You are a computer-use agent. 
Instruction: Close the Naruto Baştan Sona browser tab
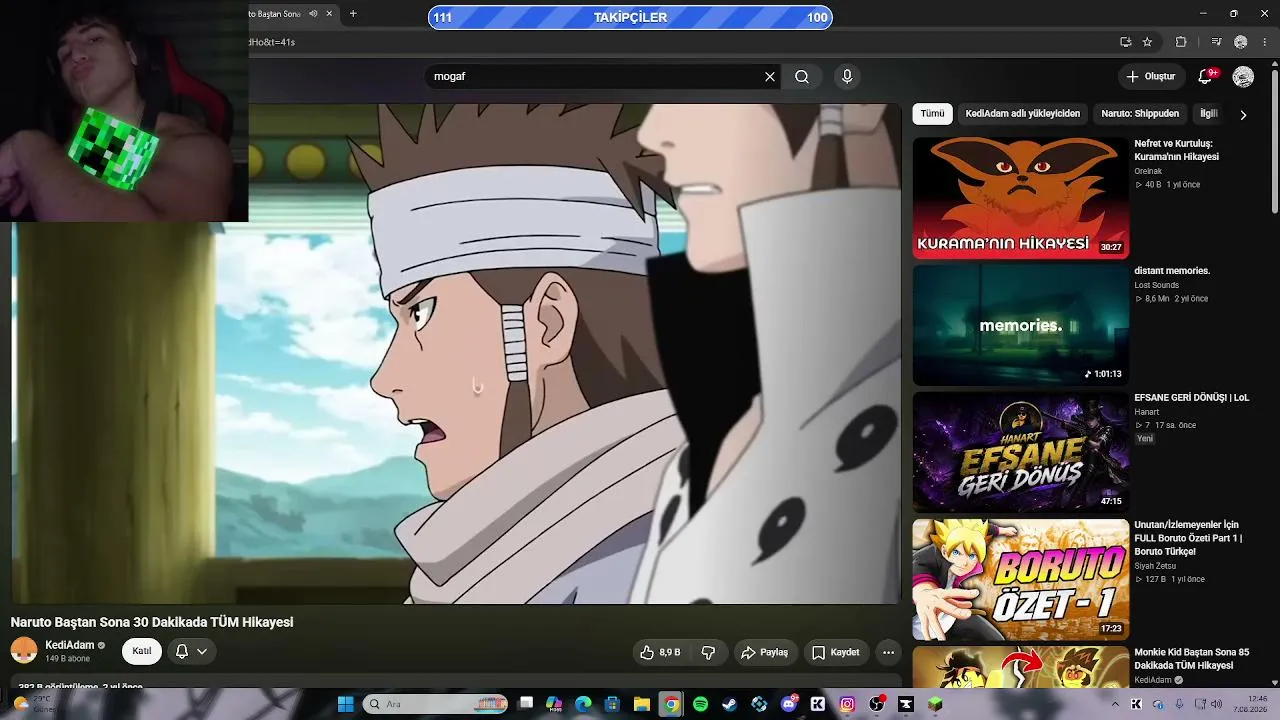[x=329, y=14]
